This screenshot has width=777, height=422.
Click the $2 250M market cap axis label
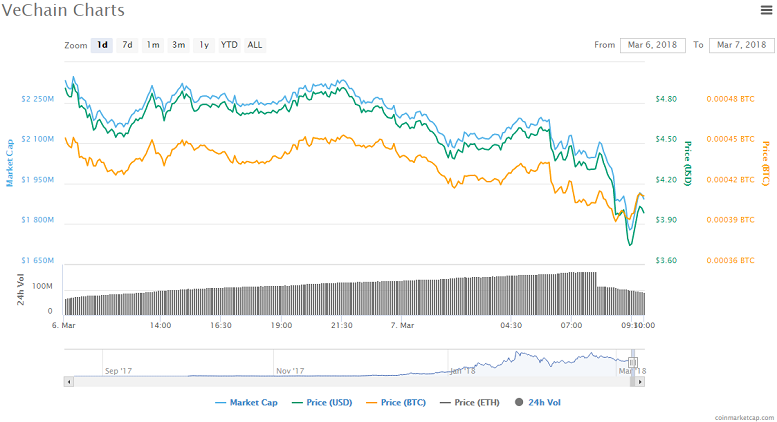(x=38, y=99)
